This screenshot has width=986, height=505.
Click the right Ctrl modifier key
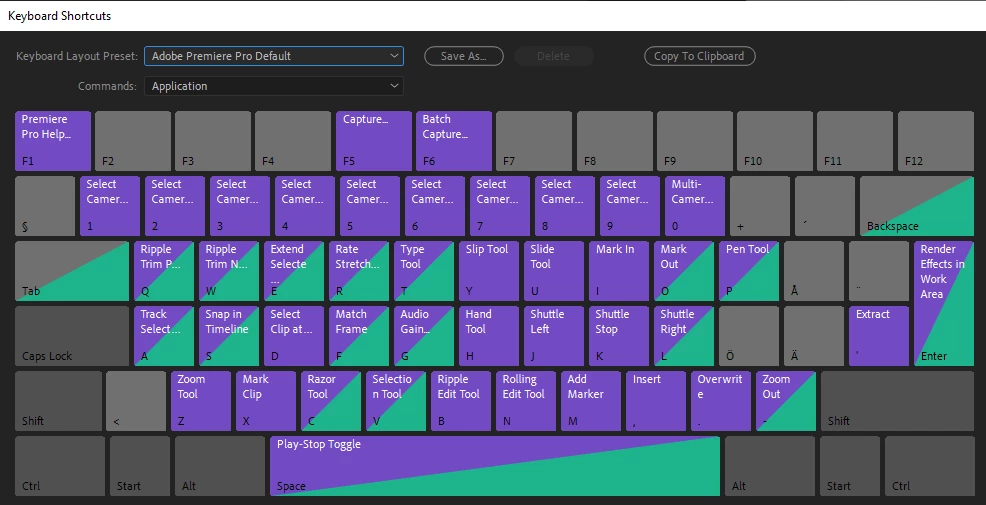pos(929,466)
